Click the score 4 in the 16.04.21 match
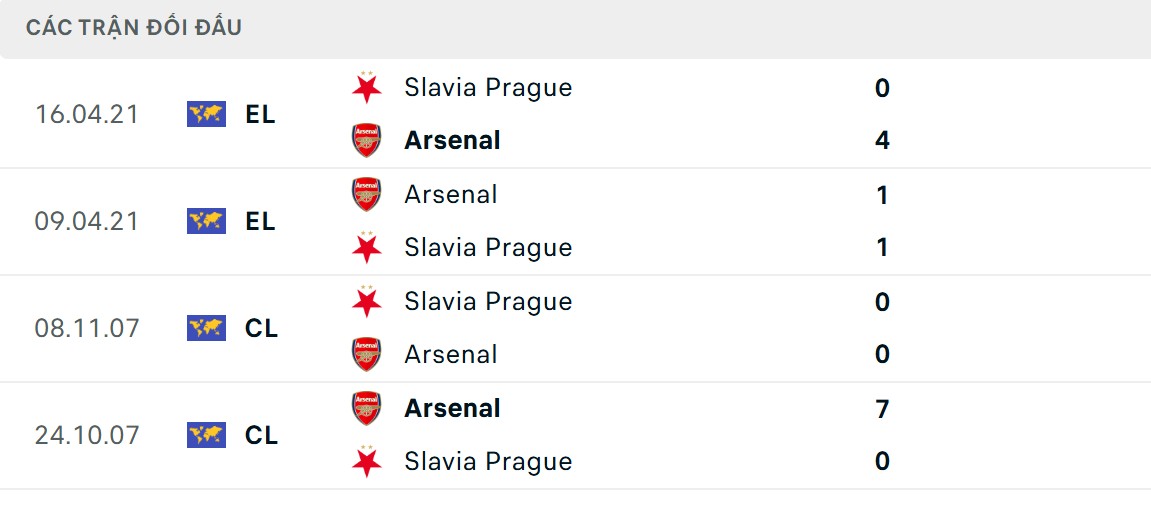The height and width of the screenshot is (517, 1151). [882, 141]
